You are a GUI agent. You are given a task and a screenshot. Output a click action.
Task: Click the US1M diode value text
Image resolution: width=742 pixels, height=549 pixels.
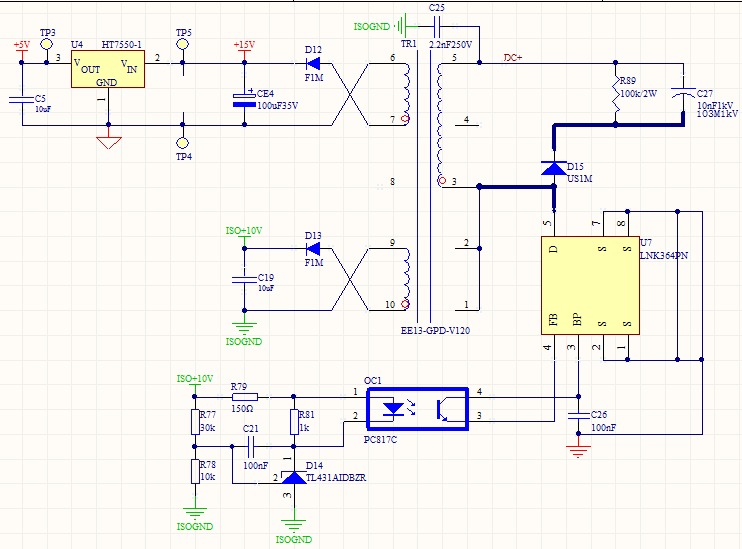click(x=580, y=178)
